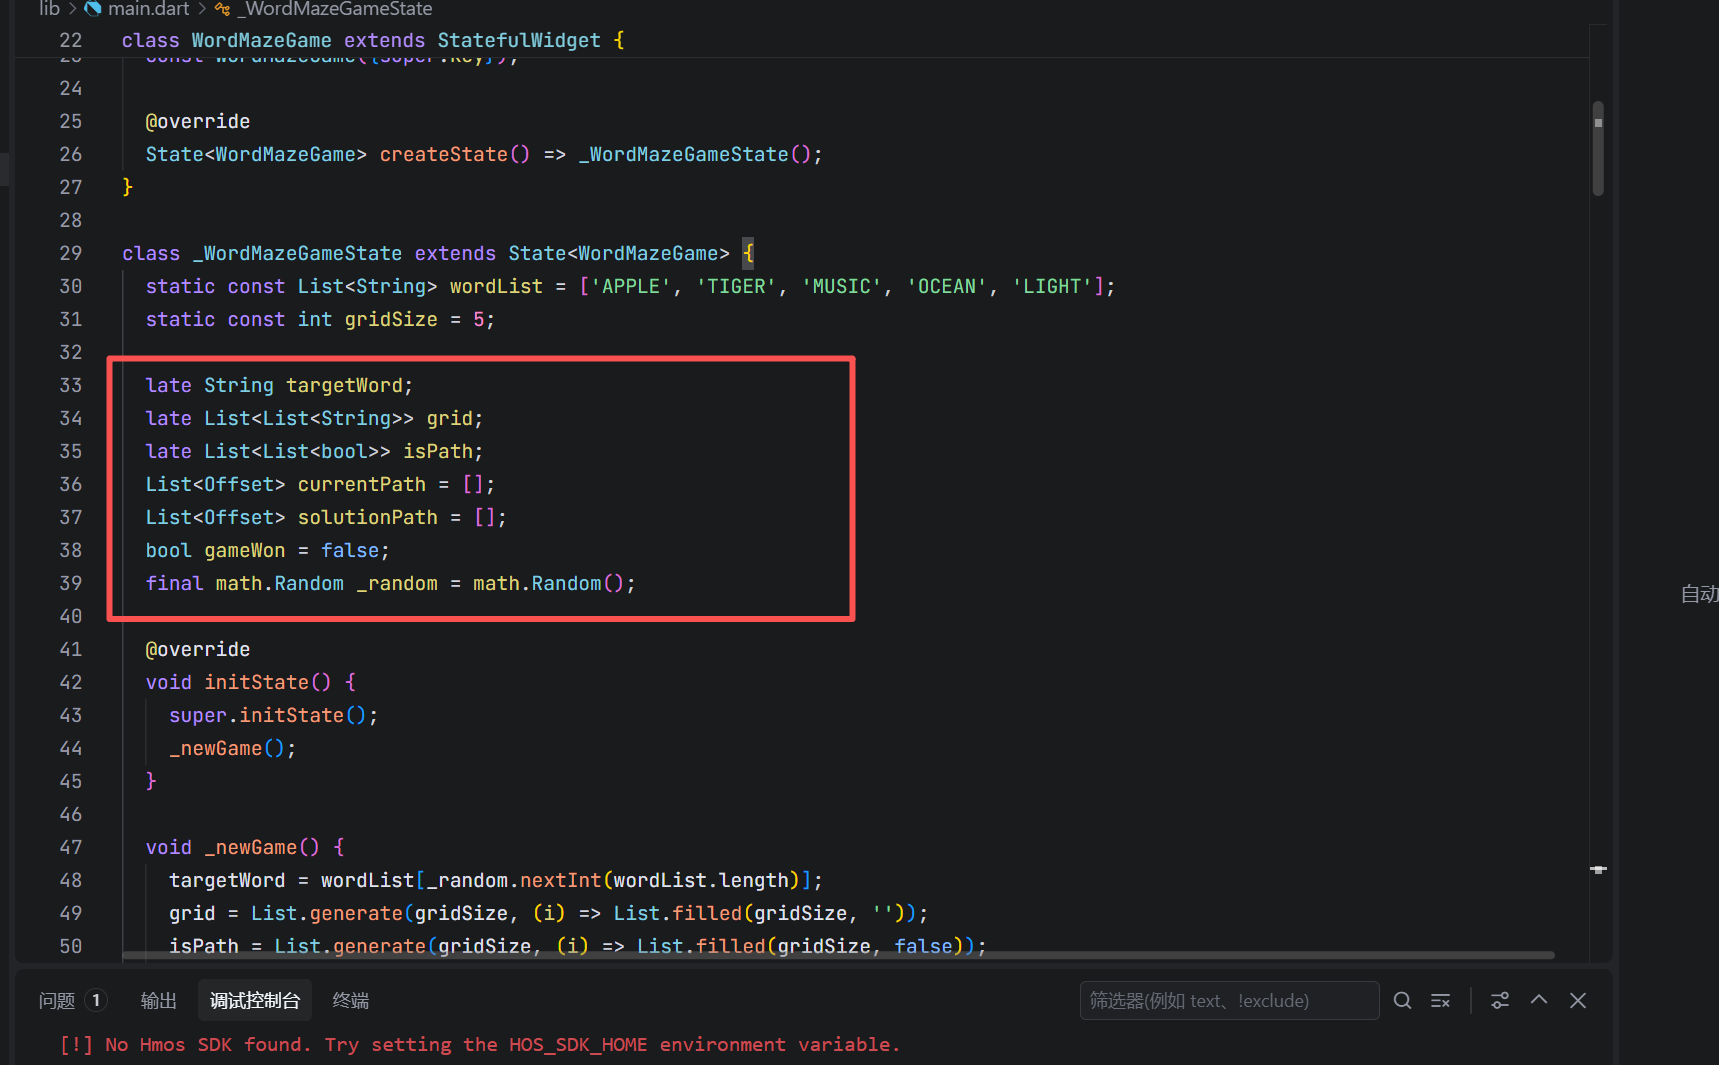Click the Dart file icon in breadcrumb

pos(93,9)
